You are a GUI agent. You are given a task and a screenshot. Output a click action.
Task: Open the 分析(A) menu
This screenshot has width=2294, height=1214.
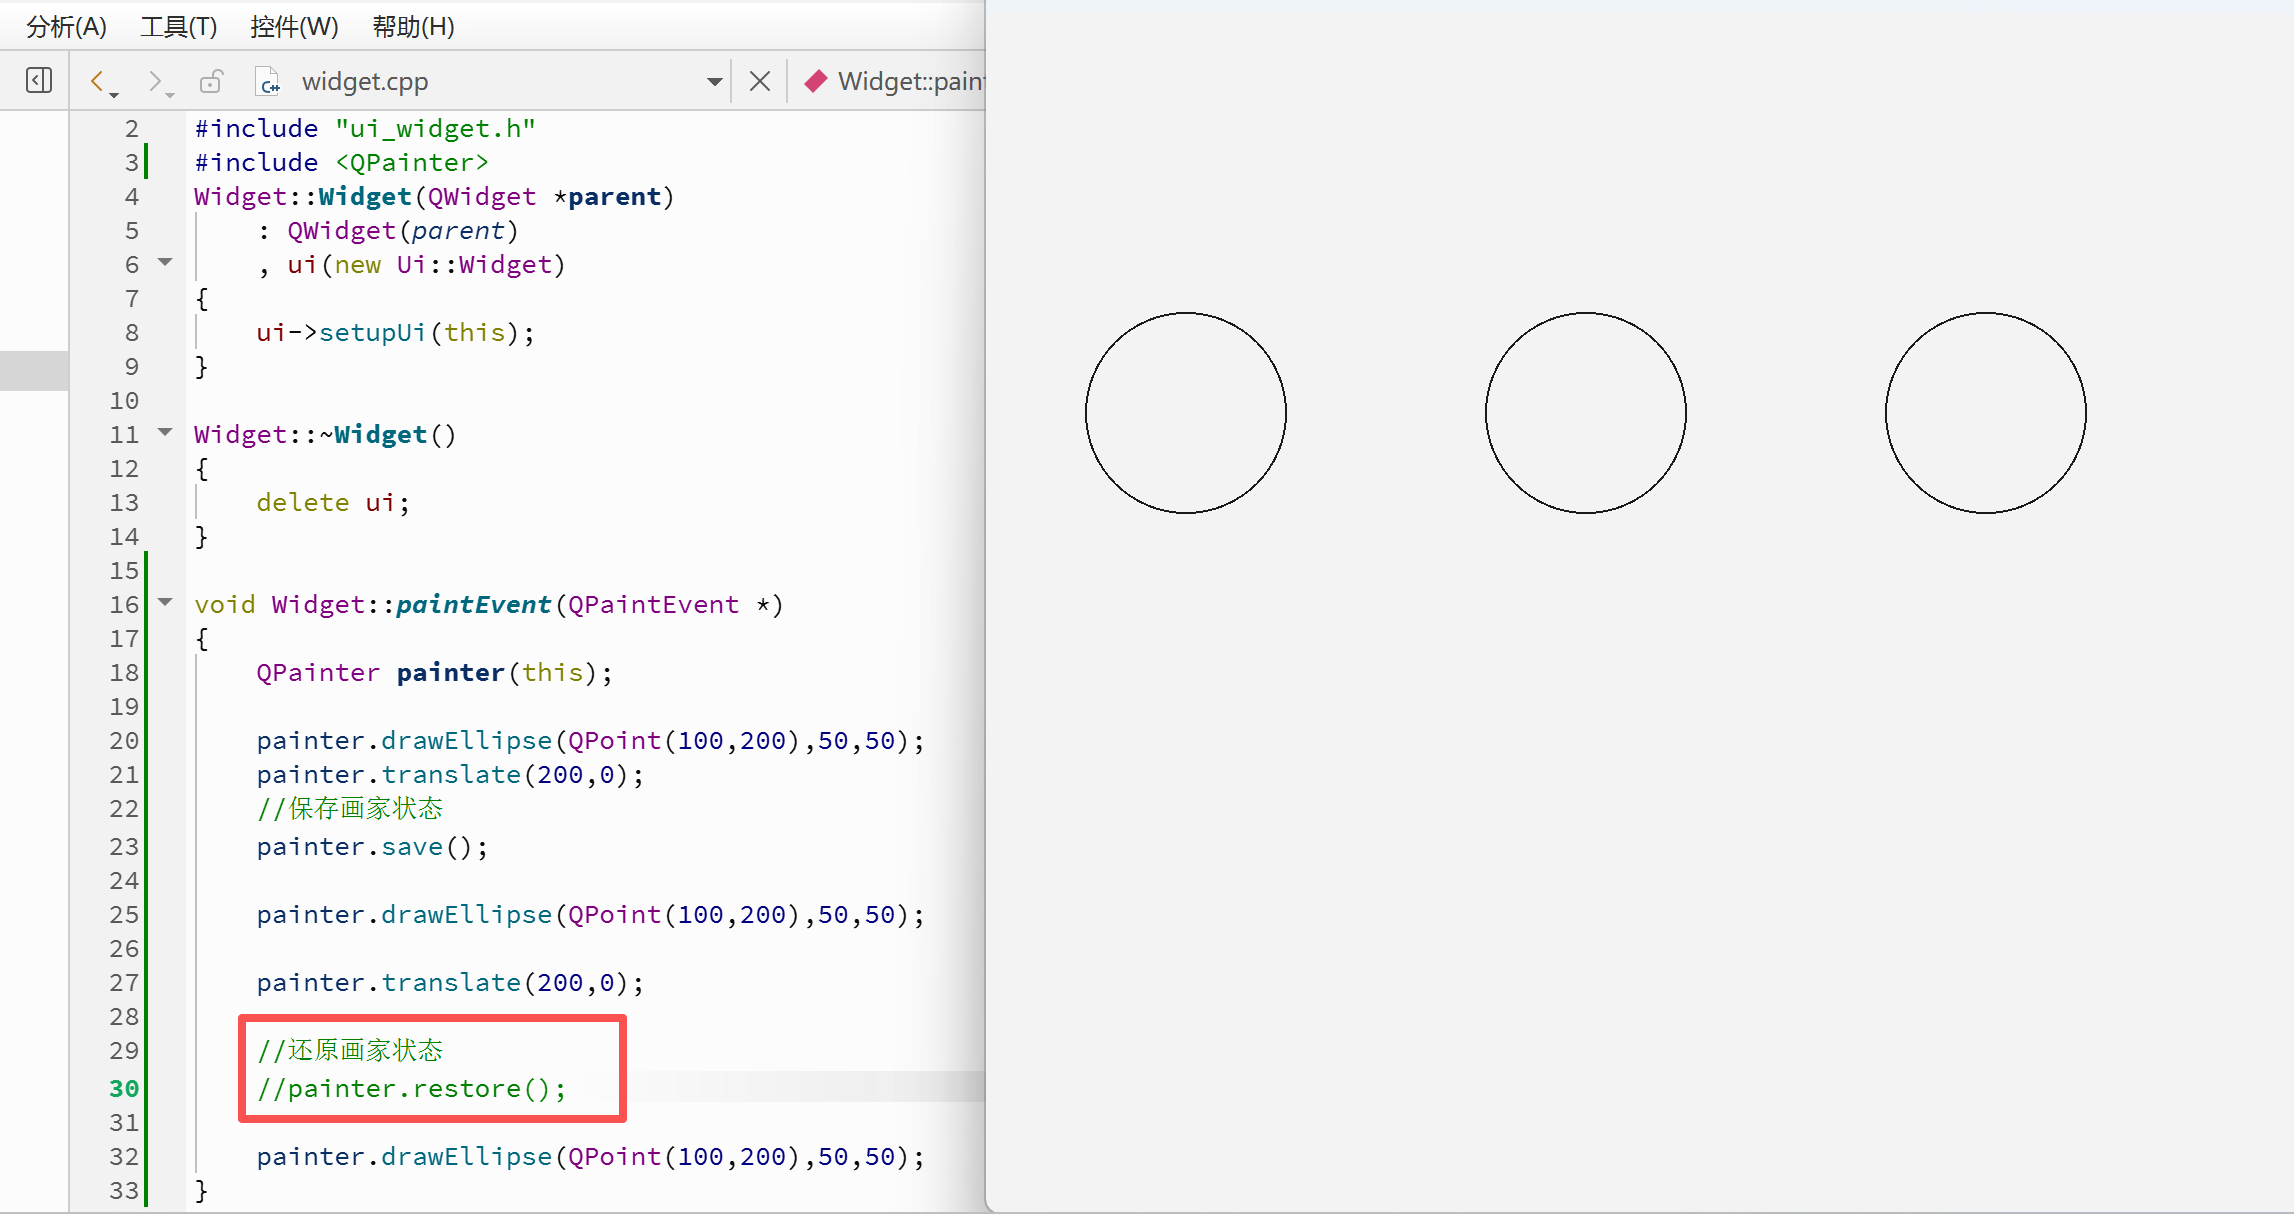[66, 26]
